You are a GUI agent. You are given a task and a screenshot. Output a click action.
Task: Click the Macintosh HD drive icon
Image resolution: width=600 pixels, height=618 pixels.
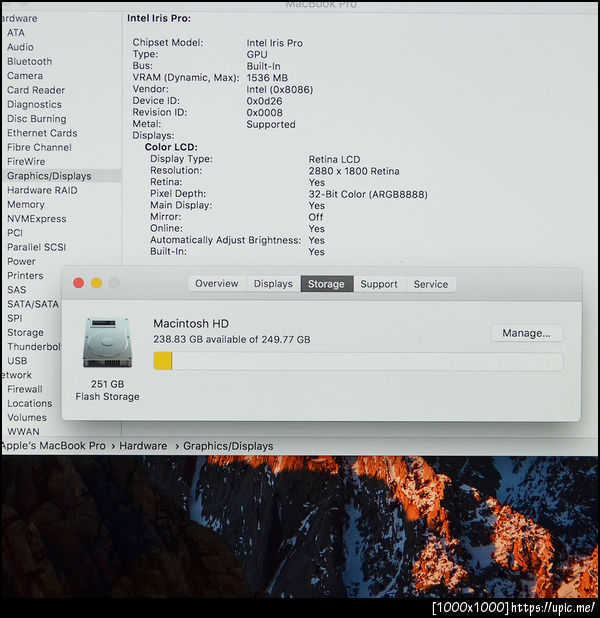[107, 342]
